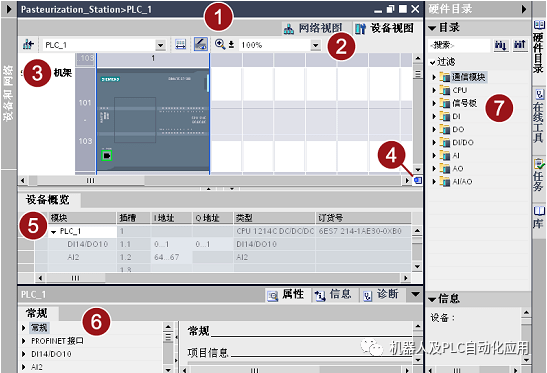Click the overview navigation icon at the device view corner

(418, 180)
